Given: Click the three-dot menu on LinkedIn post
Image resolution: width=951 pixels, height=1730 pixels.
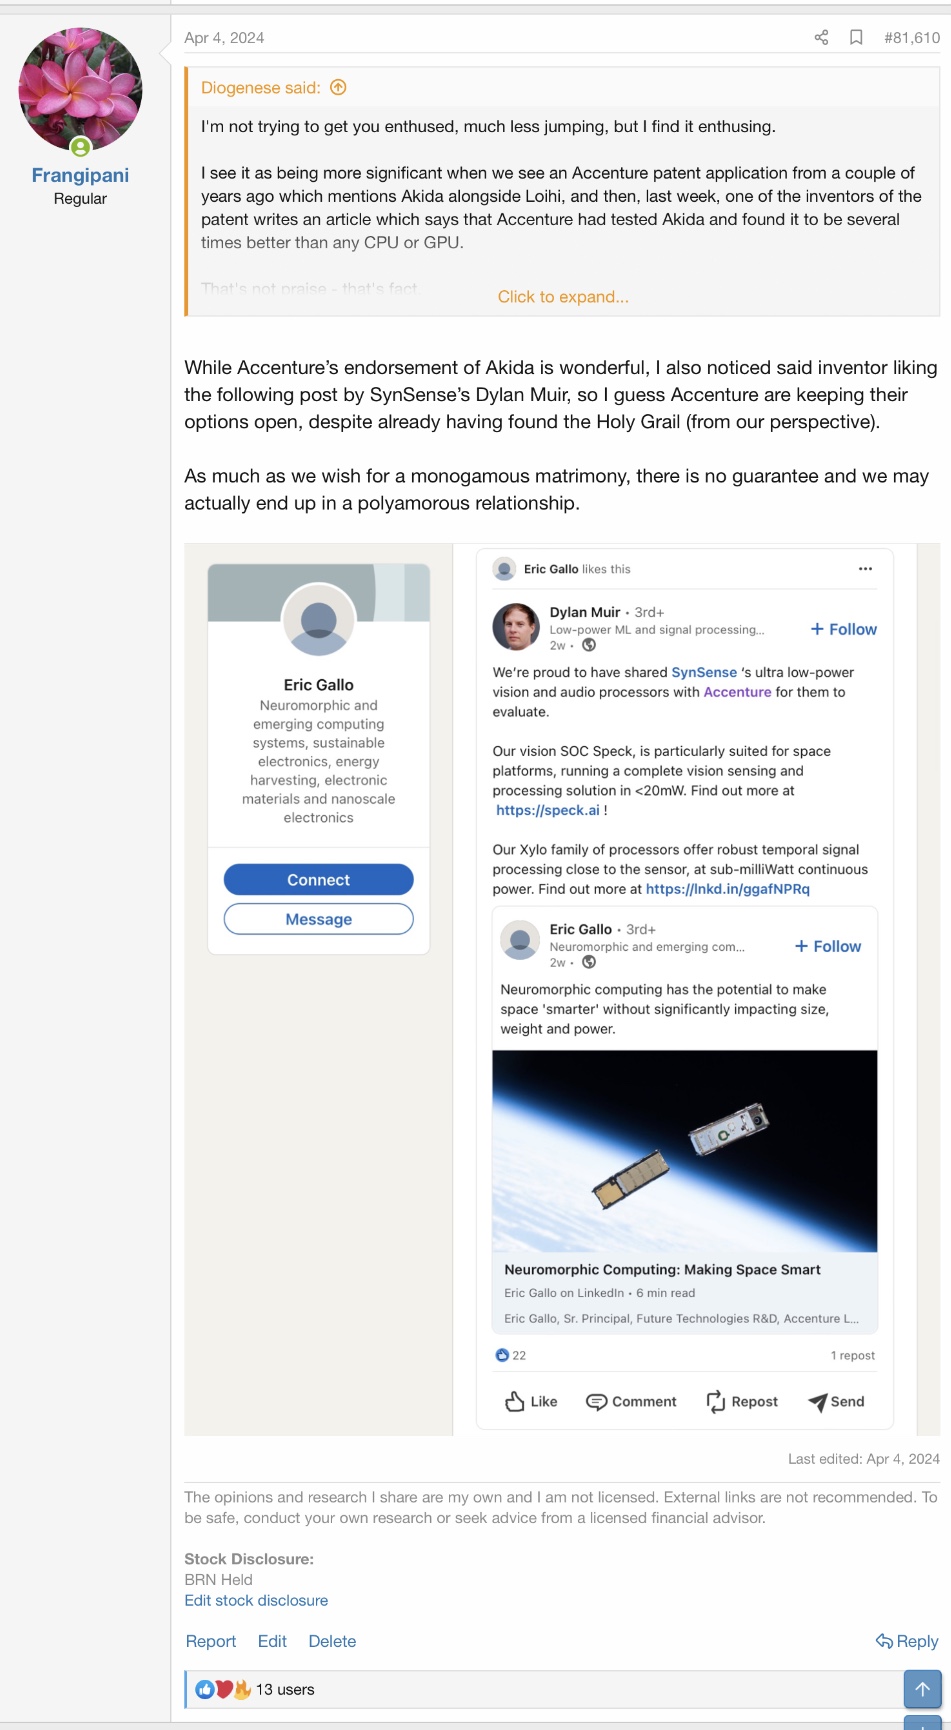Looking at the screenshot, I should 865,569.
